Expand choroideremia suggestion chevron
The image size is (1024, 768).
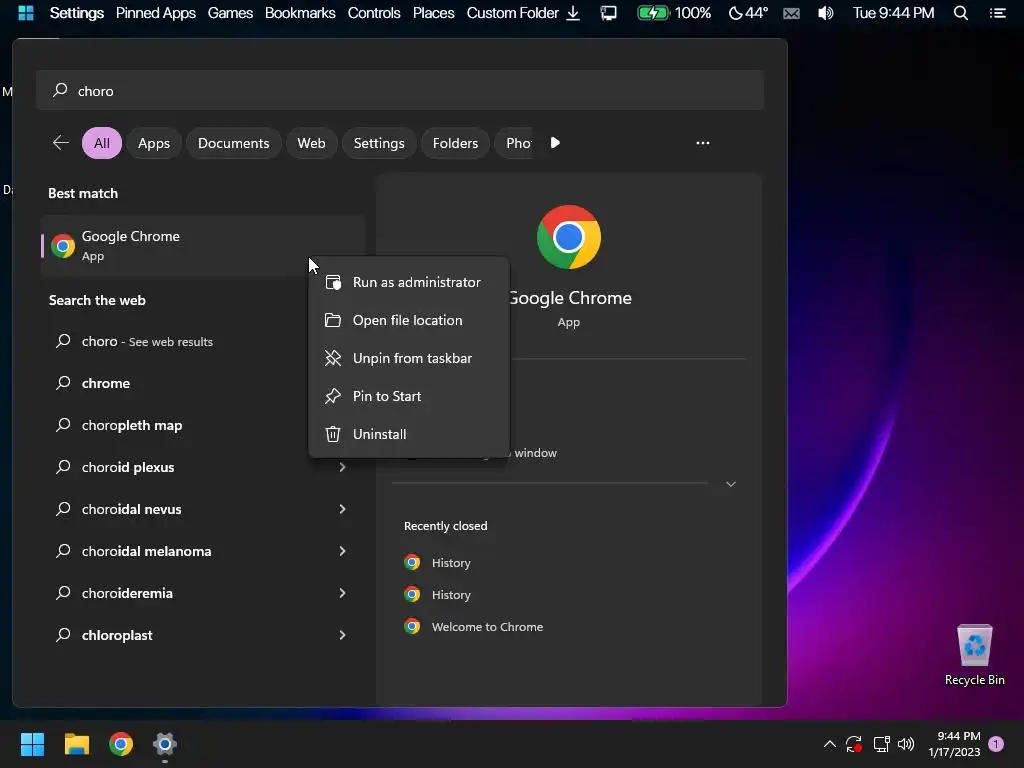pyautogui.click(x=342, y=593)
